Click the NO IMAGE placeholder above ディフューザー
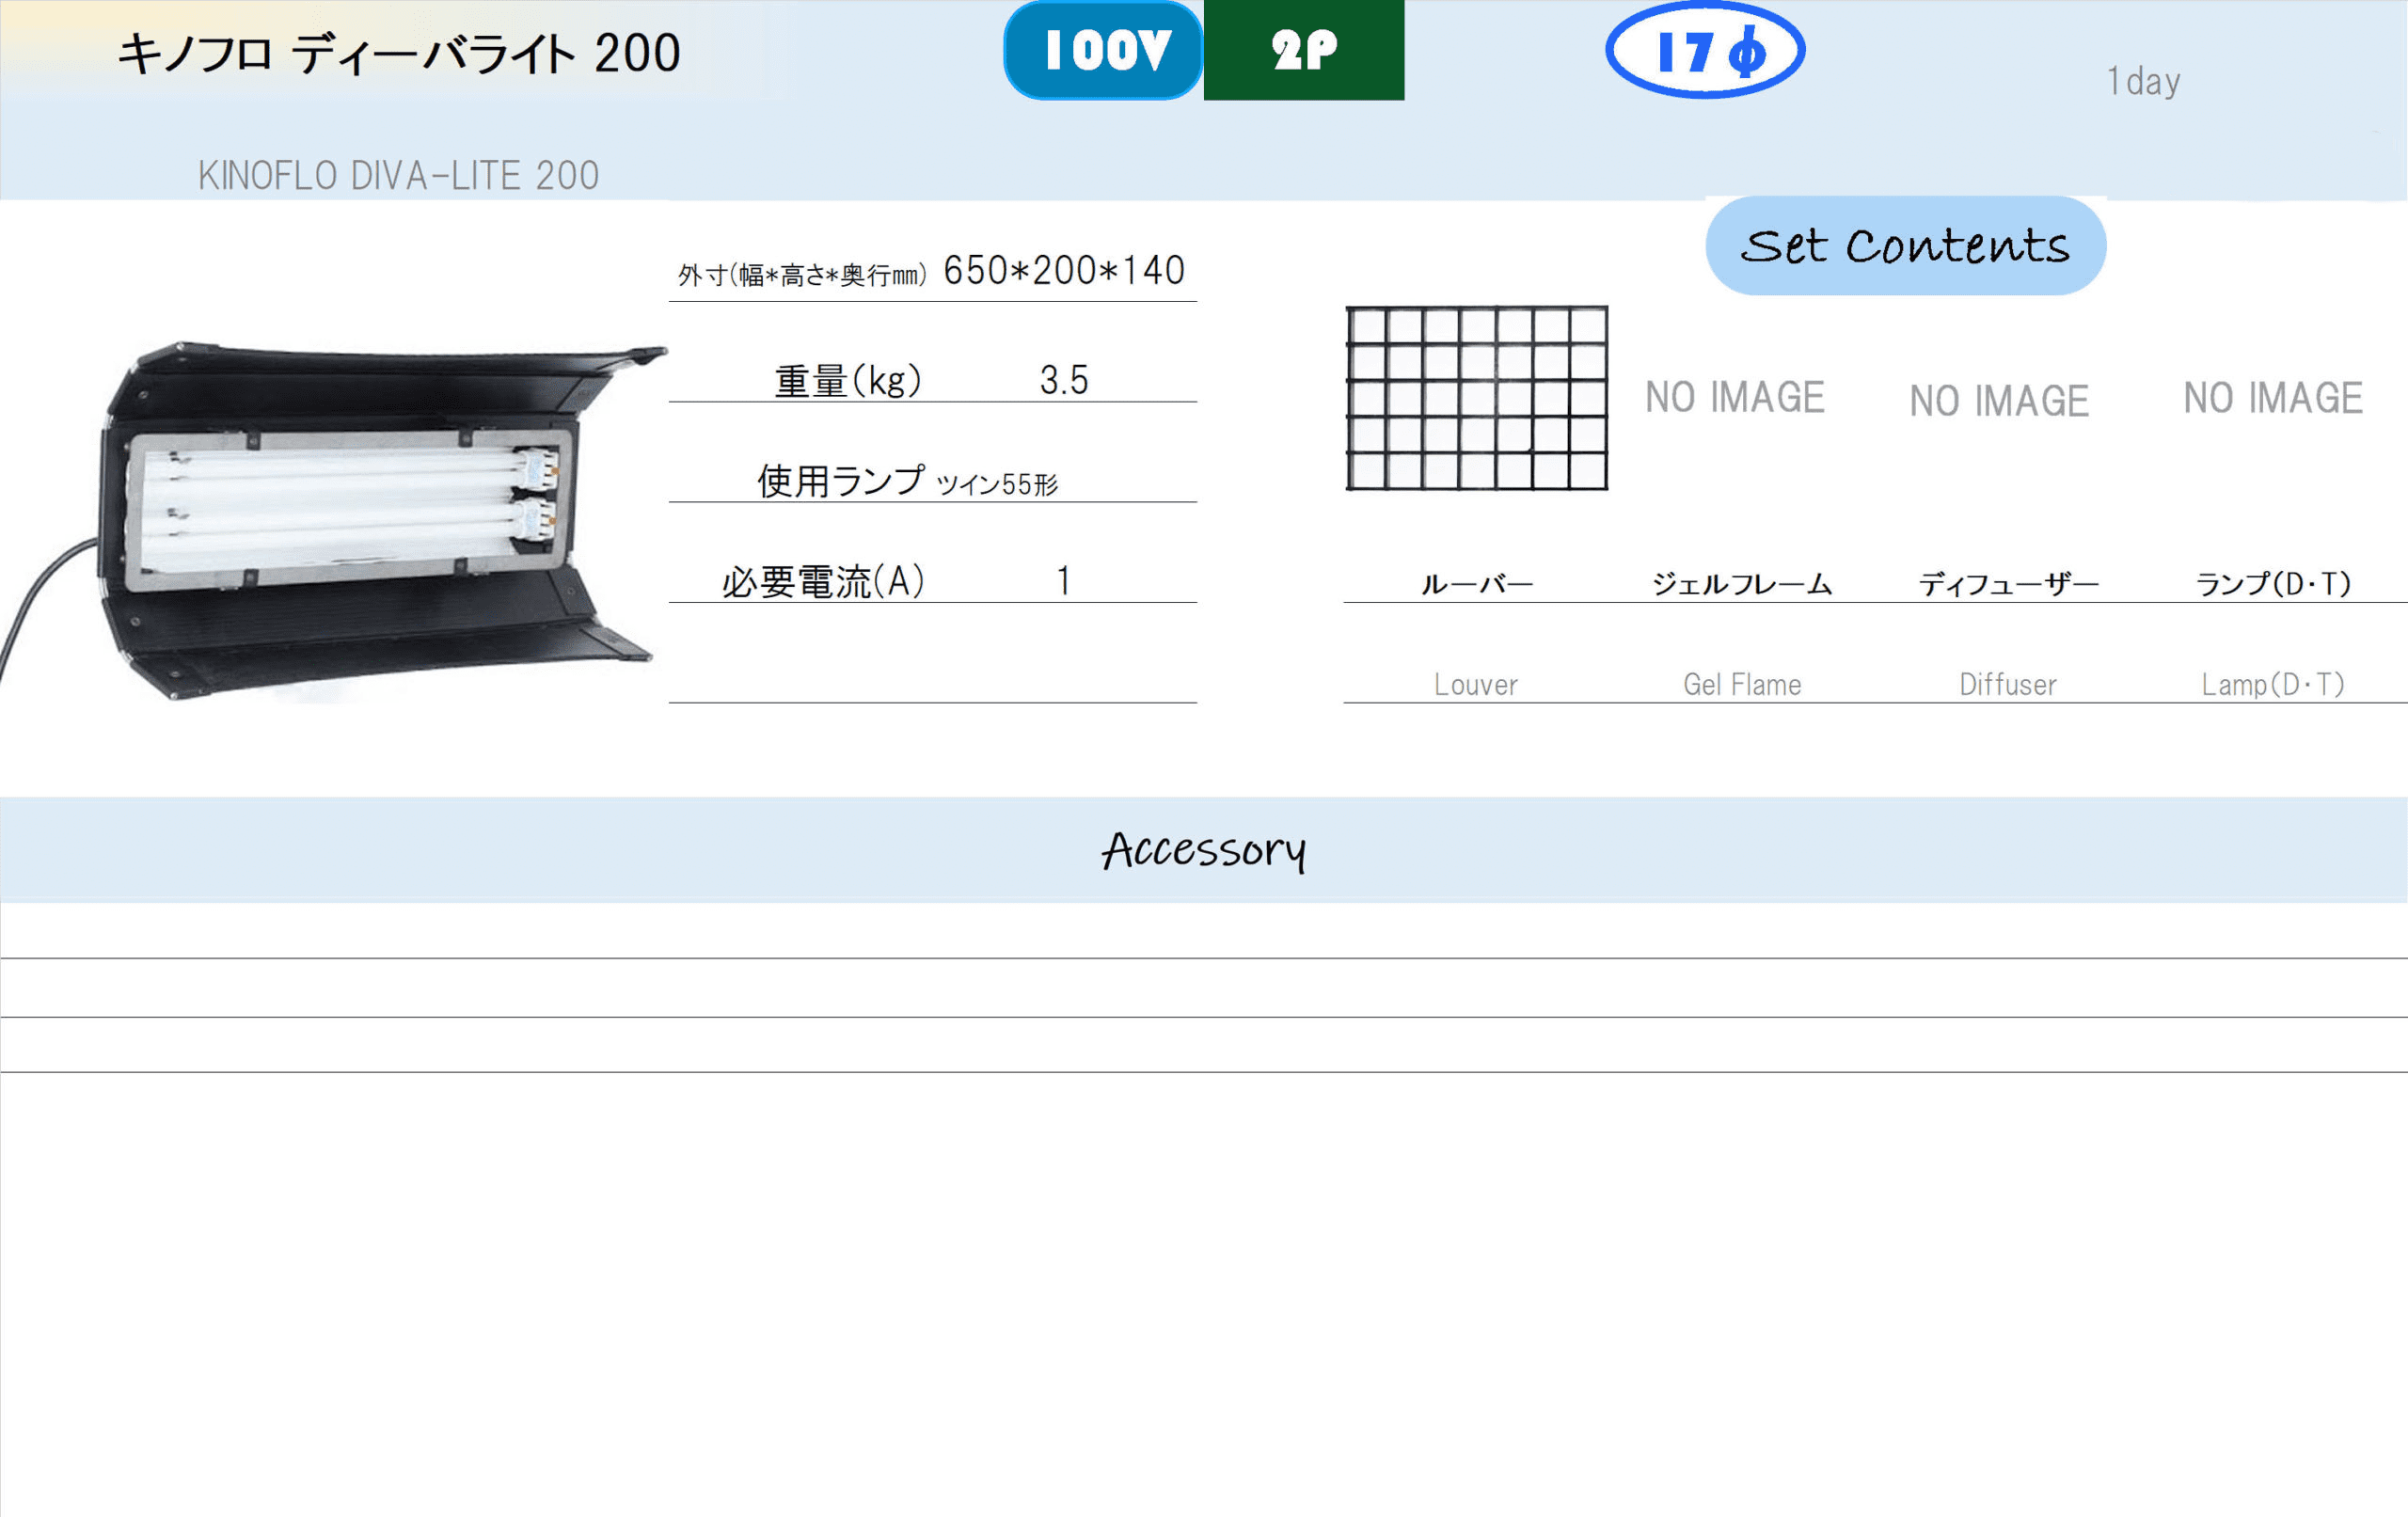This screenshot has height=1517, width=2408. (x=1999, y=401)
